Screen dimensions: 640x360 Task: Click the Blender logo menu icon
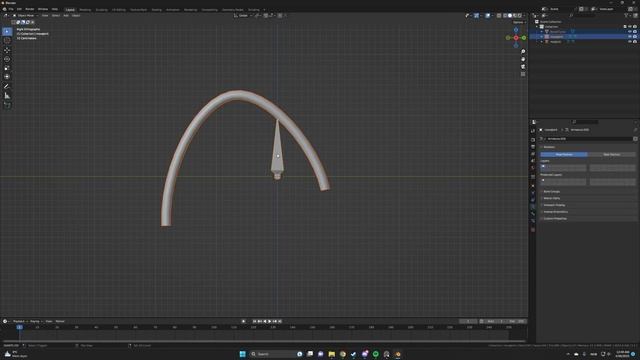pyautogui.click(x=4, y=9)
